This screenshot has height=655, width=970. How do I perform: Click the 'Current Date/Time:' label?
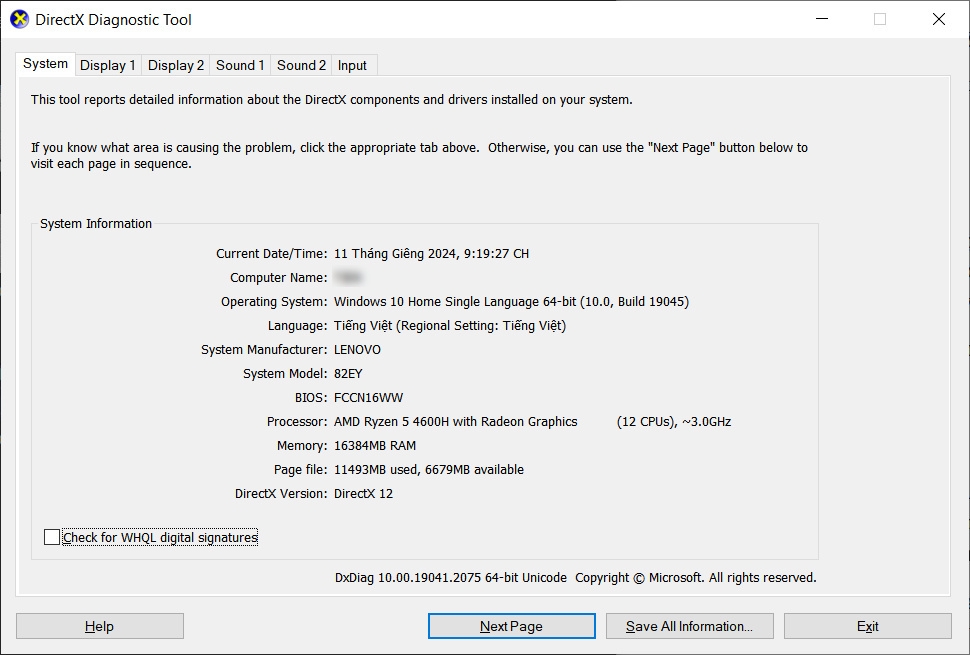tap(272, 254)
